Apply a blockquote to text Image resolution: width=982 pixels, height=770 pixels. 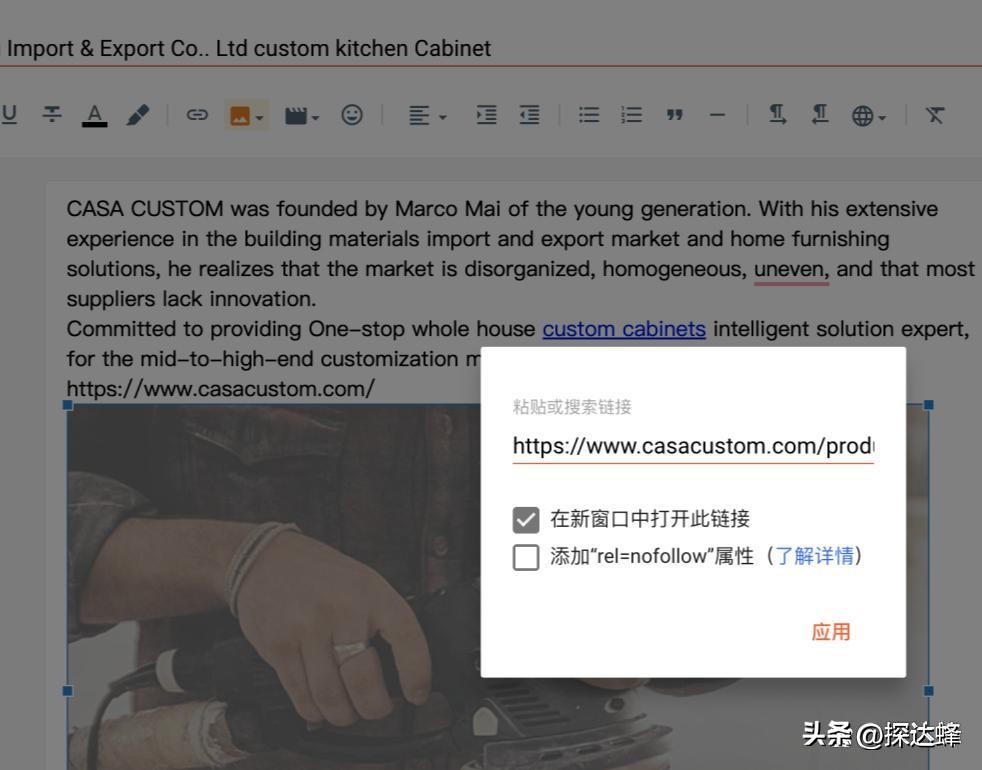point(674,114)
